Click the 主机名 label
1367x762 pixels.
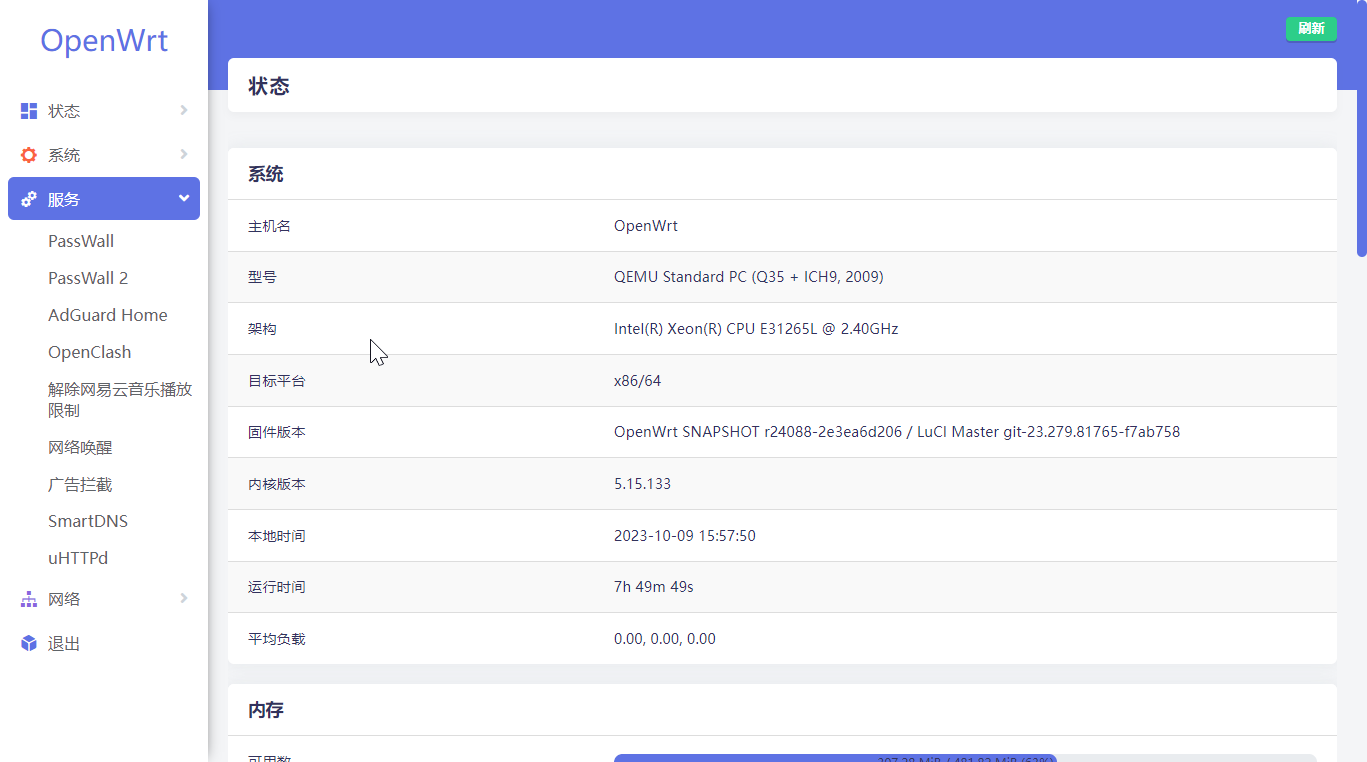coord(269,226)
